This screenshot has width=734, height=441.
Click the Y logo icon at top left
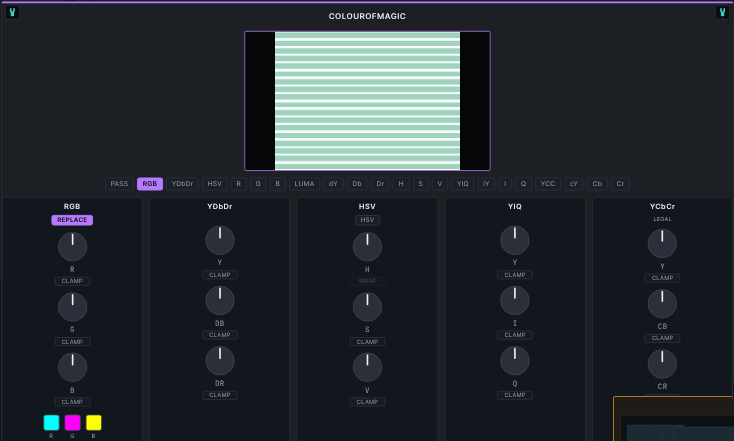click(12, 12)
